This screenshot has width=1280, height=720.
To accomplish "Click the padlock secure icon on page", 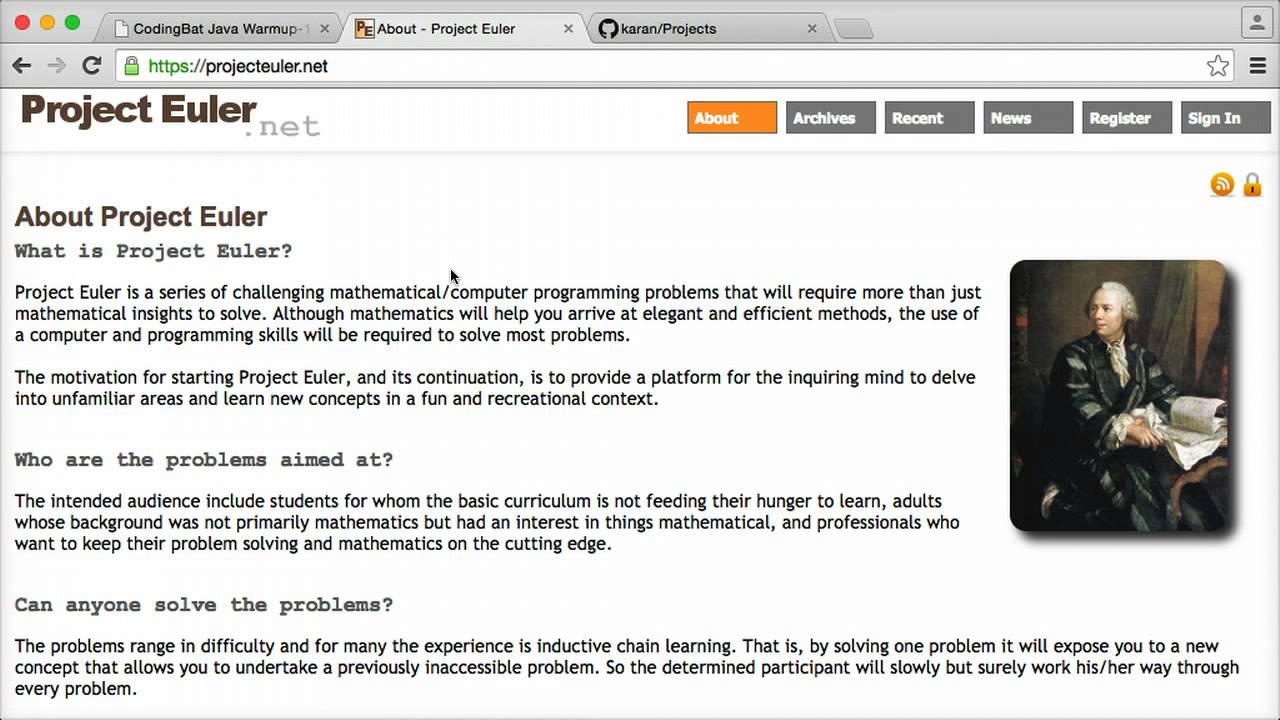I will click(x=1252, y=184).
